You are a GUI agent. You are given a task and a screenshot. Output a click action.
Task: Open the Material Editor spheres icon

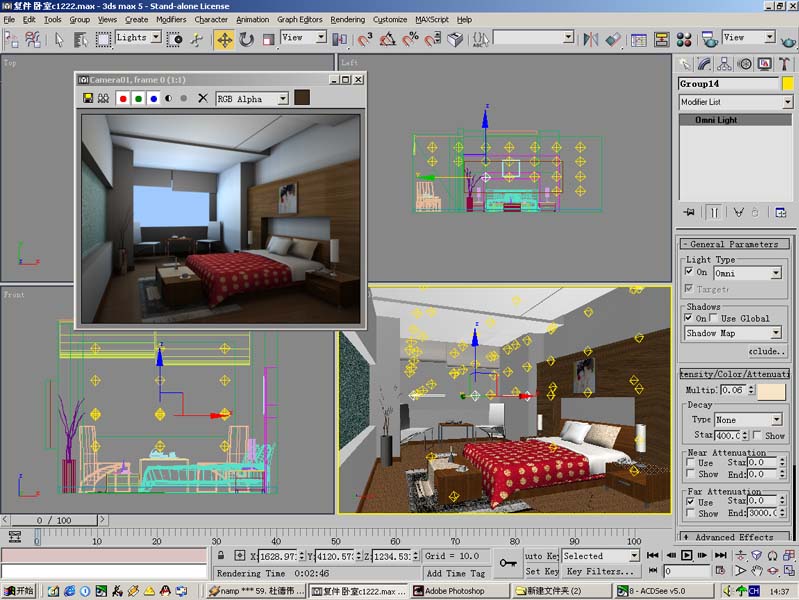tap(684, 39)
